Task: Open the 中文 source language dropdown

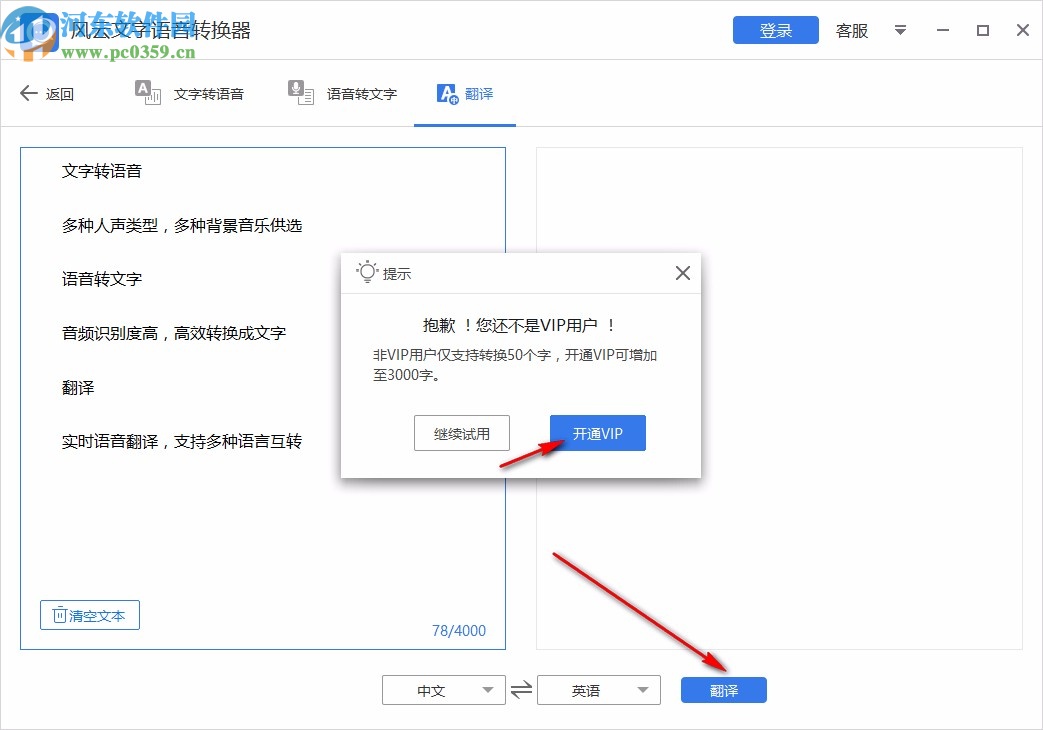Action: (443, 689)
